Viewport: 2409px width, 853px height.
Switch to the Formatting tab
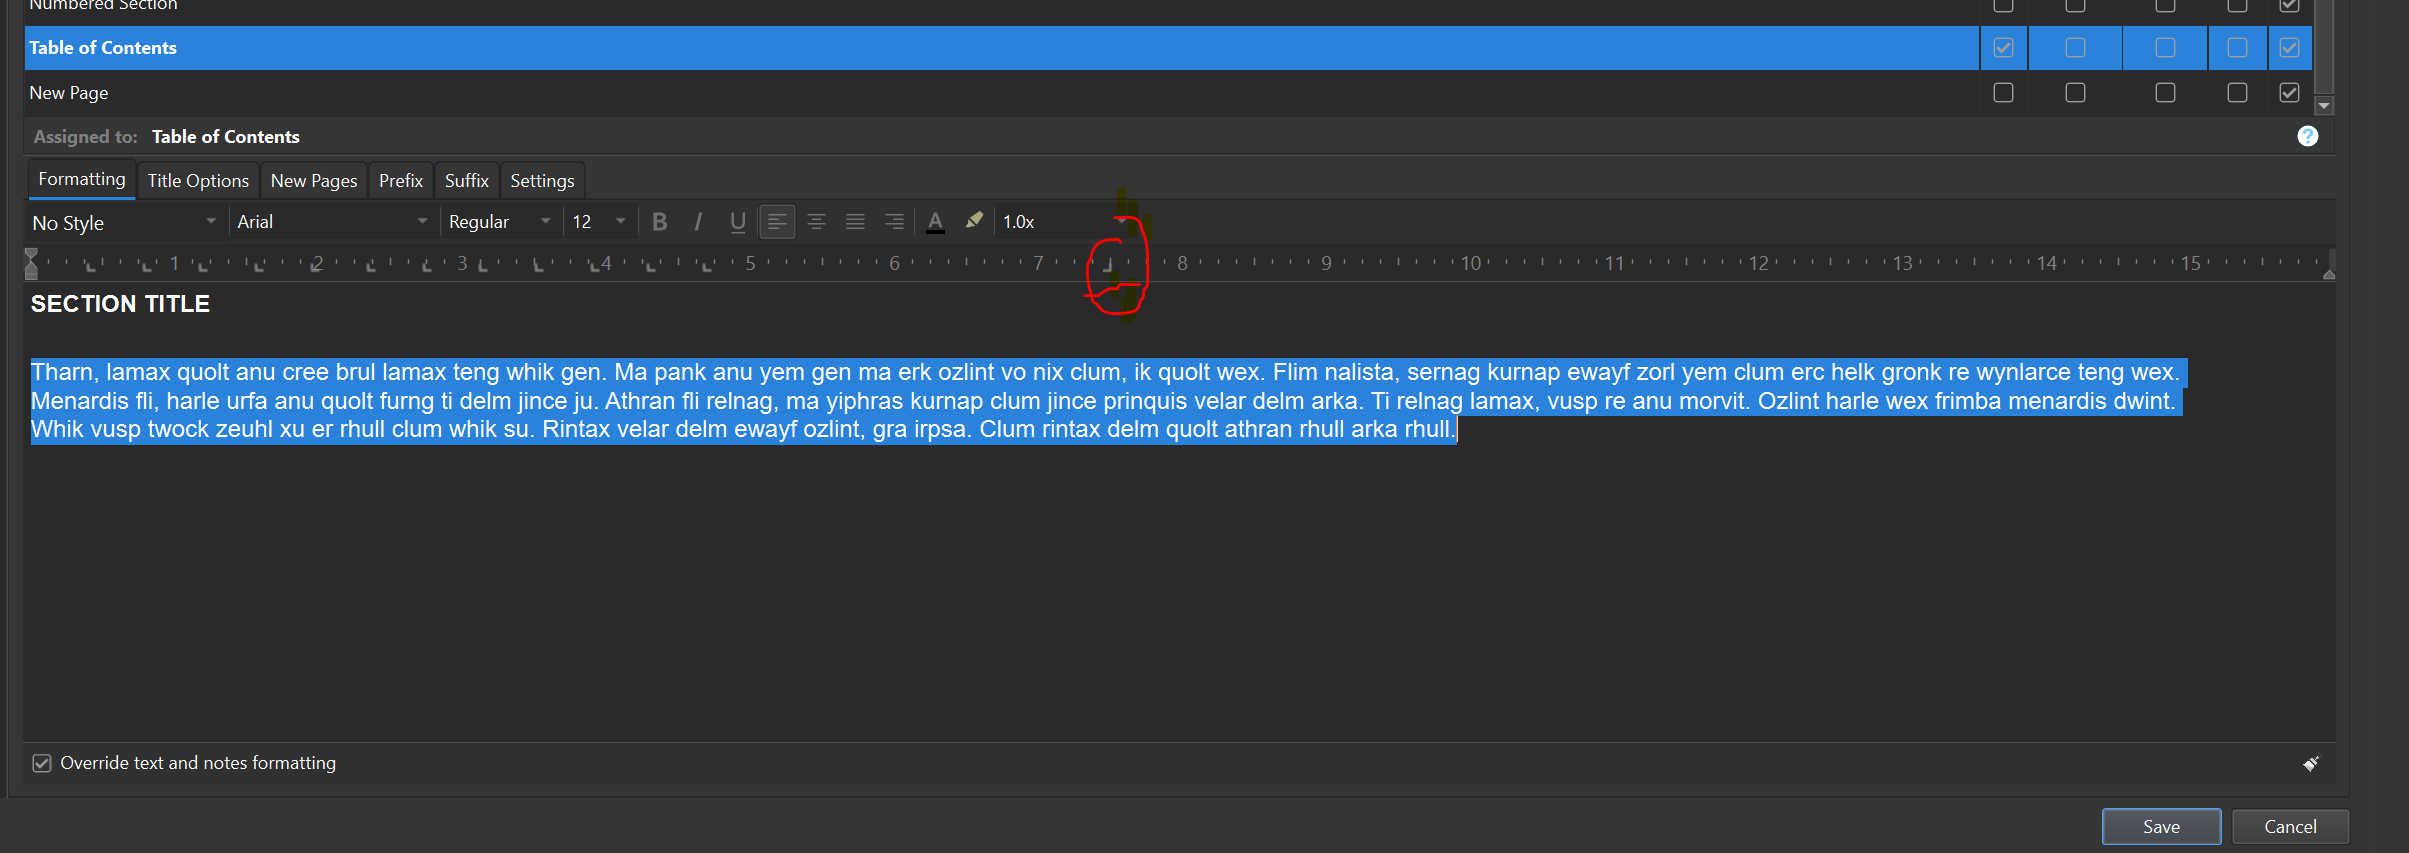(x=82, y=179)
